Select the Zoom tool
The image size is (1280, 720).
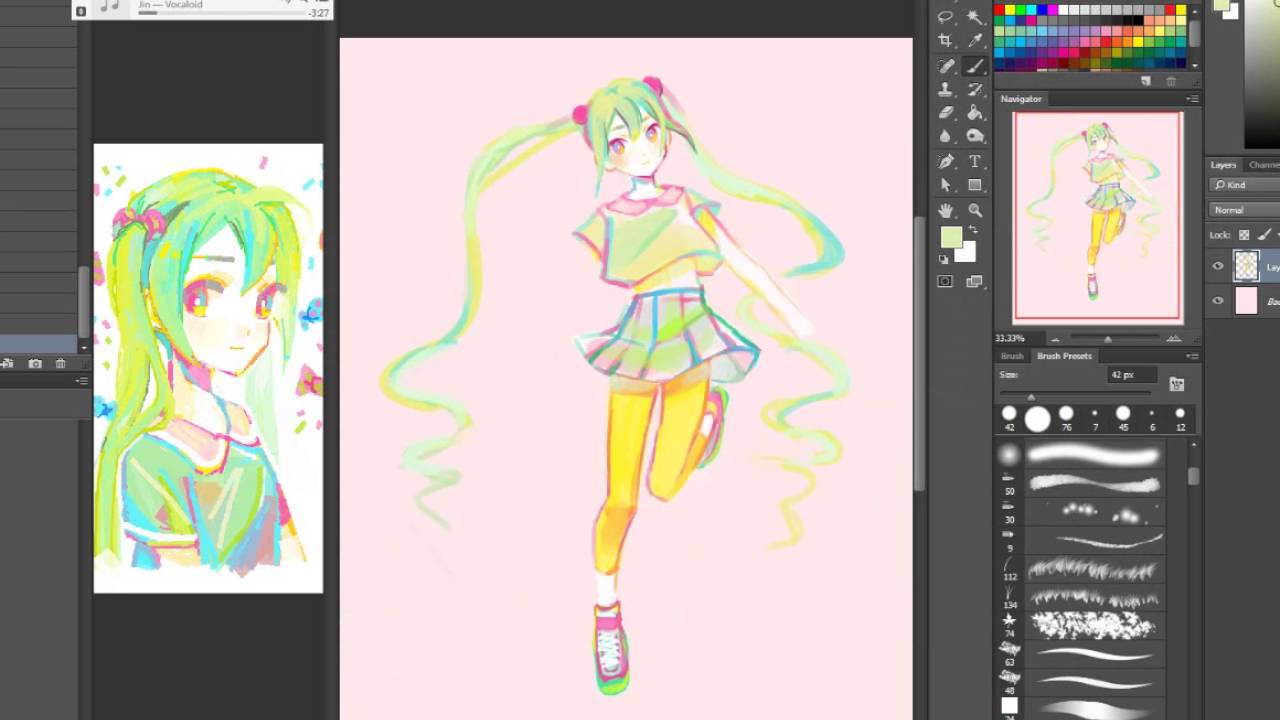click(975, 211)
